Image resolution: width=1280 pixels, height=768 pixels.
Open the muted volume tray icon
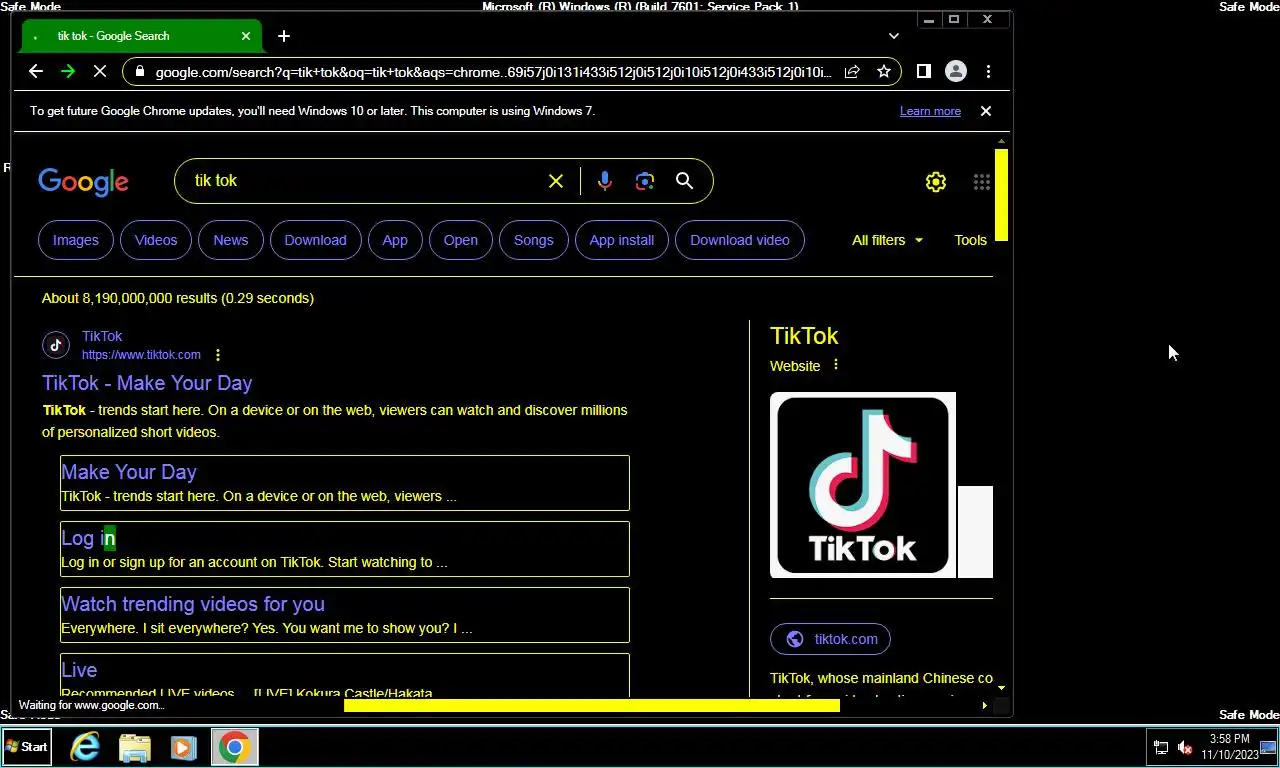point(1185,747)
